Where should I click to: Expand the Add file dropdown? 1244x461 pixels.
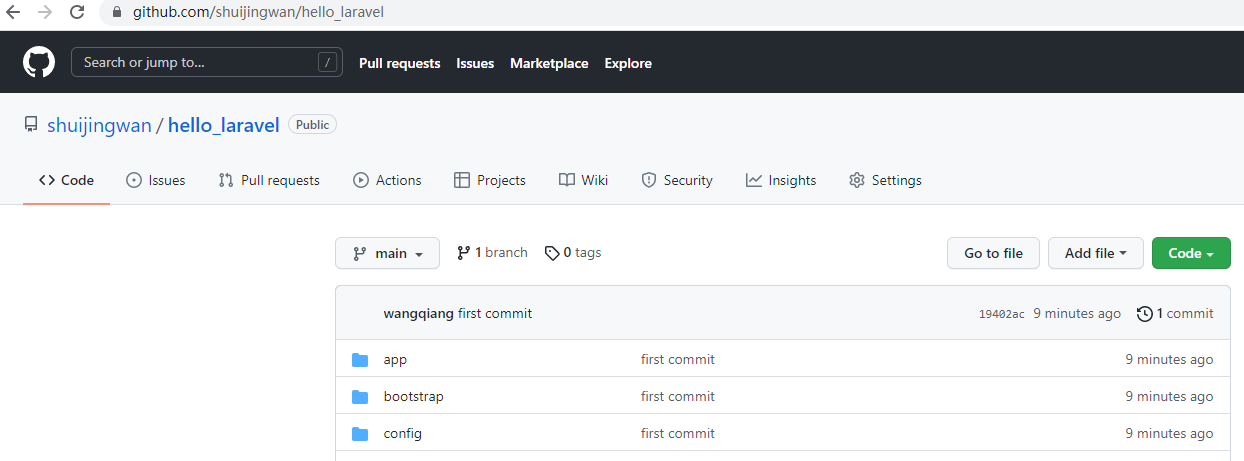[1095, 253]
